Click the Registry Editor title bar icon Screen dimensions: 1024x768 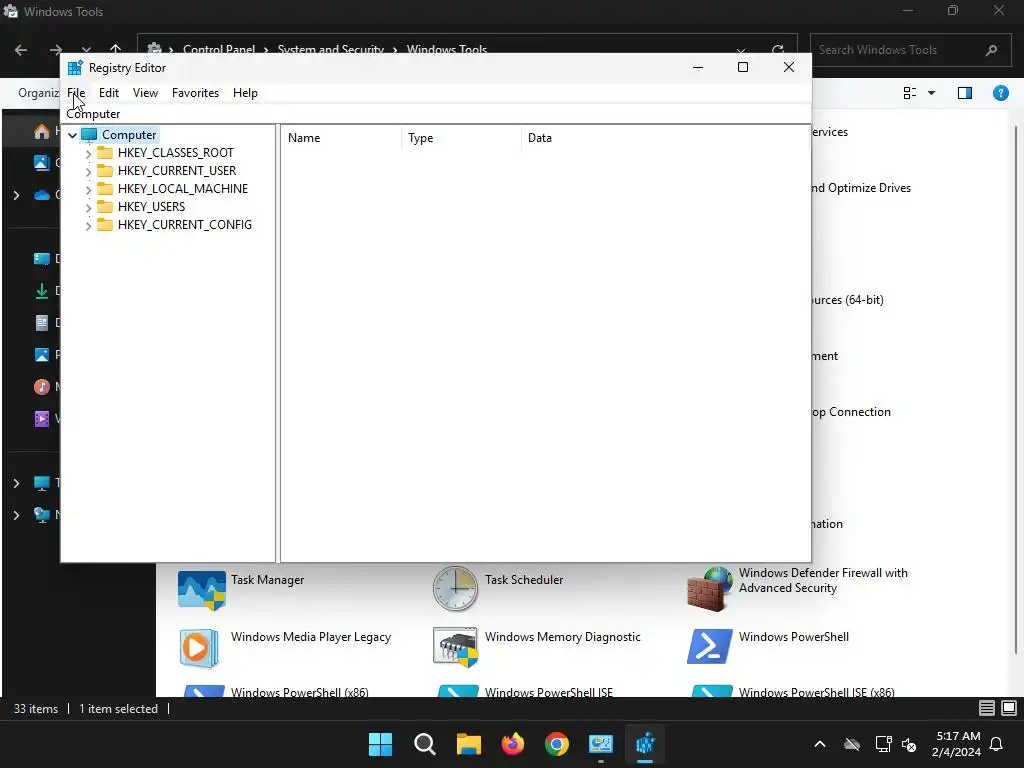tap(76, 68)
